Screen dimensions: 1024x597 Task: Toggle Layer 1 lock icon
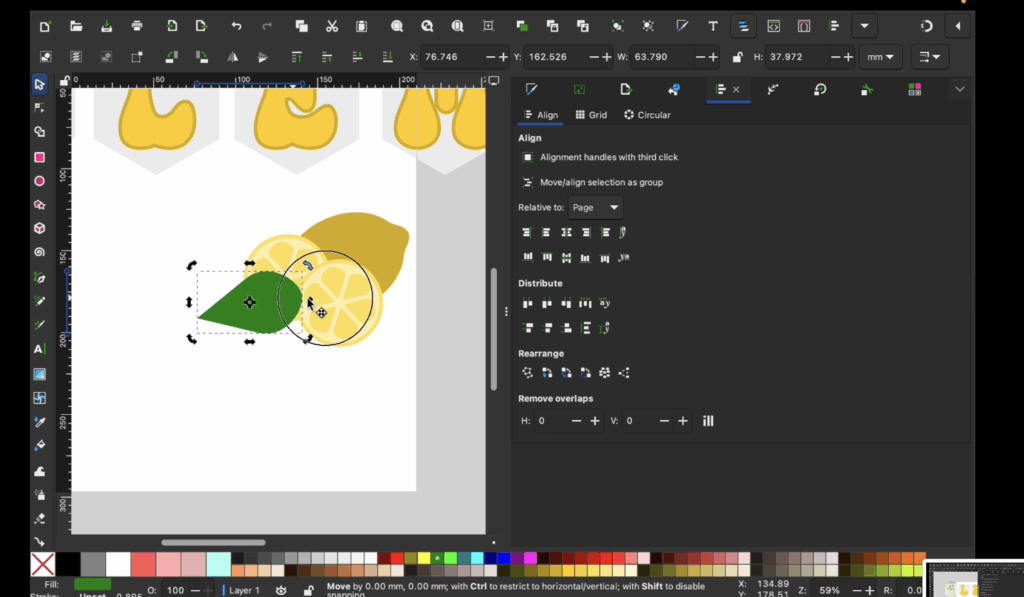tap(308, 590)
